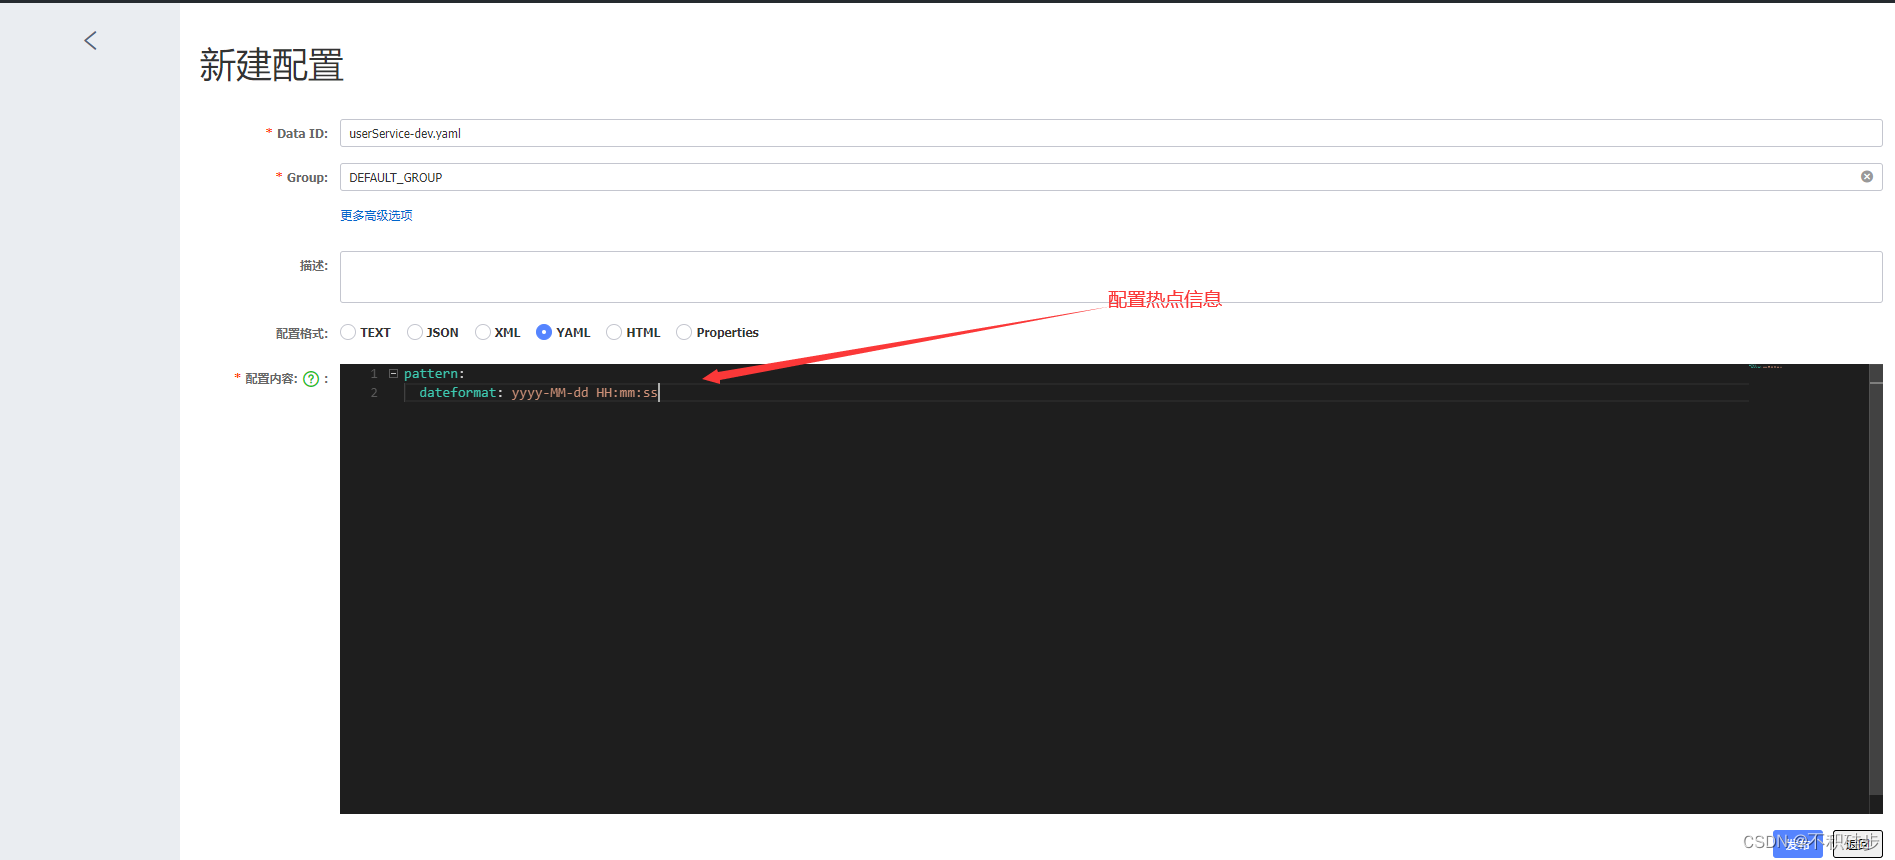The height and width of the screenshot is (860, 1895).
Task: Select the YAML format radio button
Action: click(544, 332)
